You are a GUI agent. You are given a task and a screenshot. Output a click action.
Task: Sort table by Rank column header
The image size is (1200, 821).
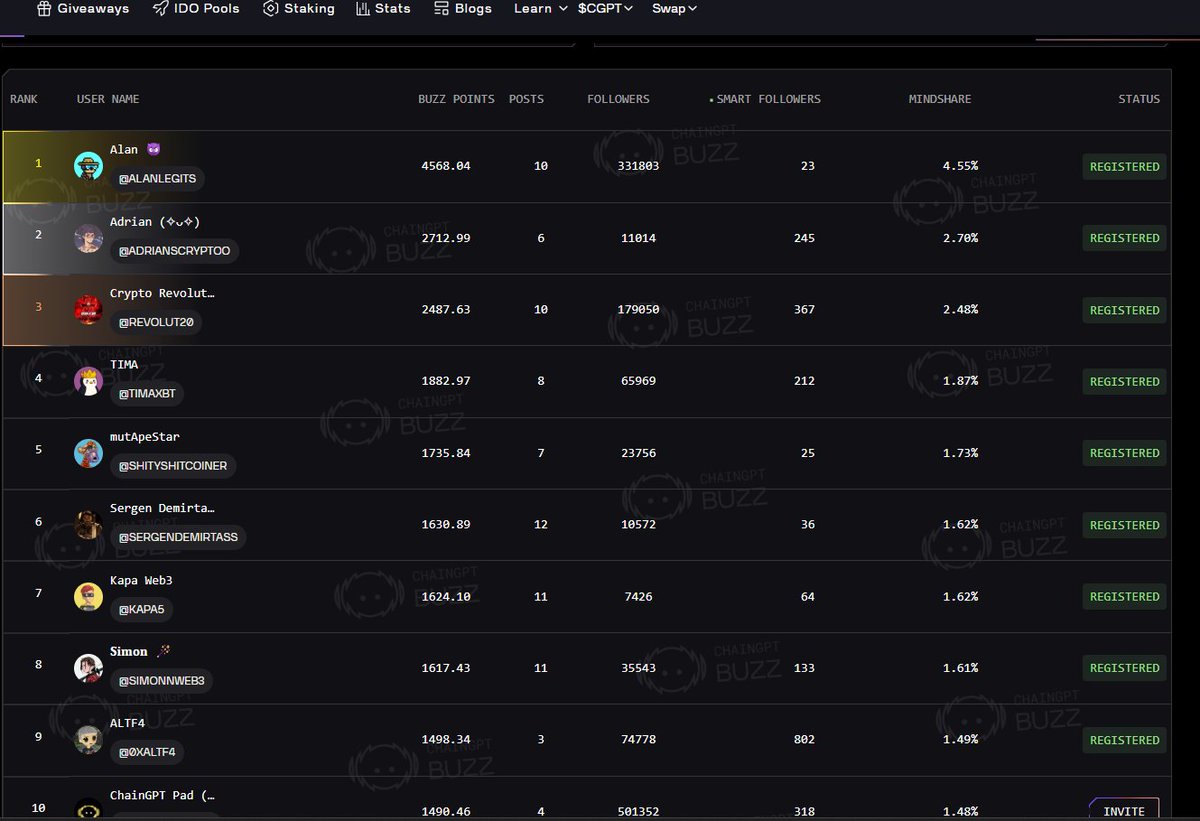pyautogui.click(x=24, y=99)
